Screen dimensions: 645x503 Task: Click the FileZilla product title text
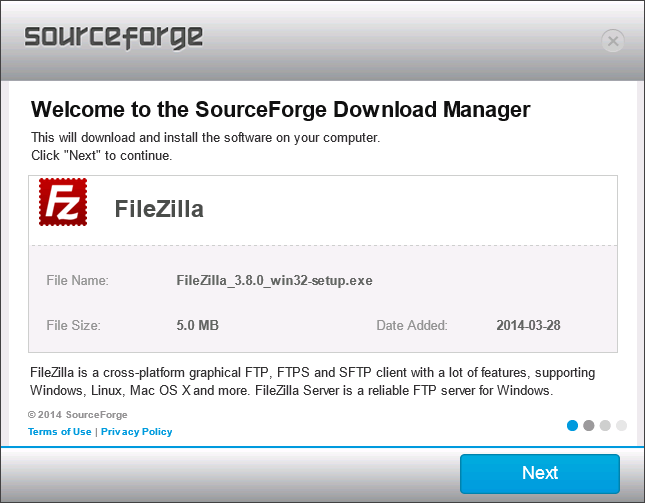click(x=159, y=209)
